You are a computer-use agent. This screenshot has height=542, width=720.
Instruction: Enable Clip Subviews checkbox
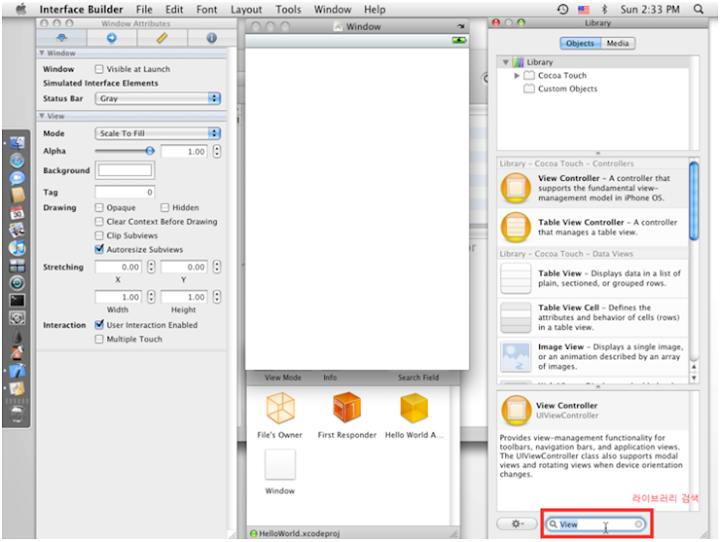[99, 236]
